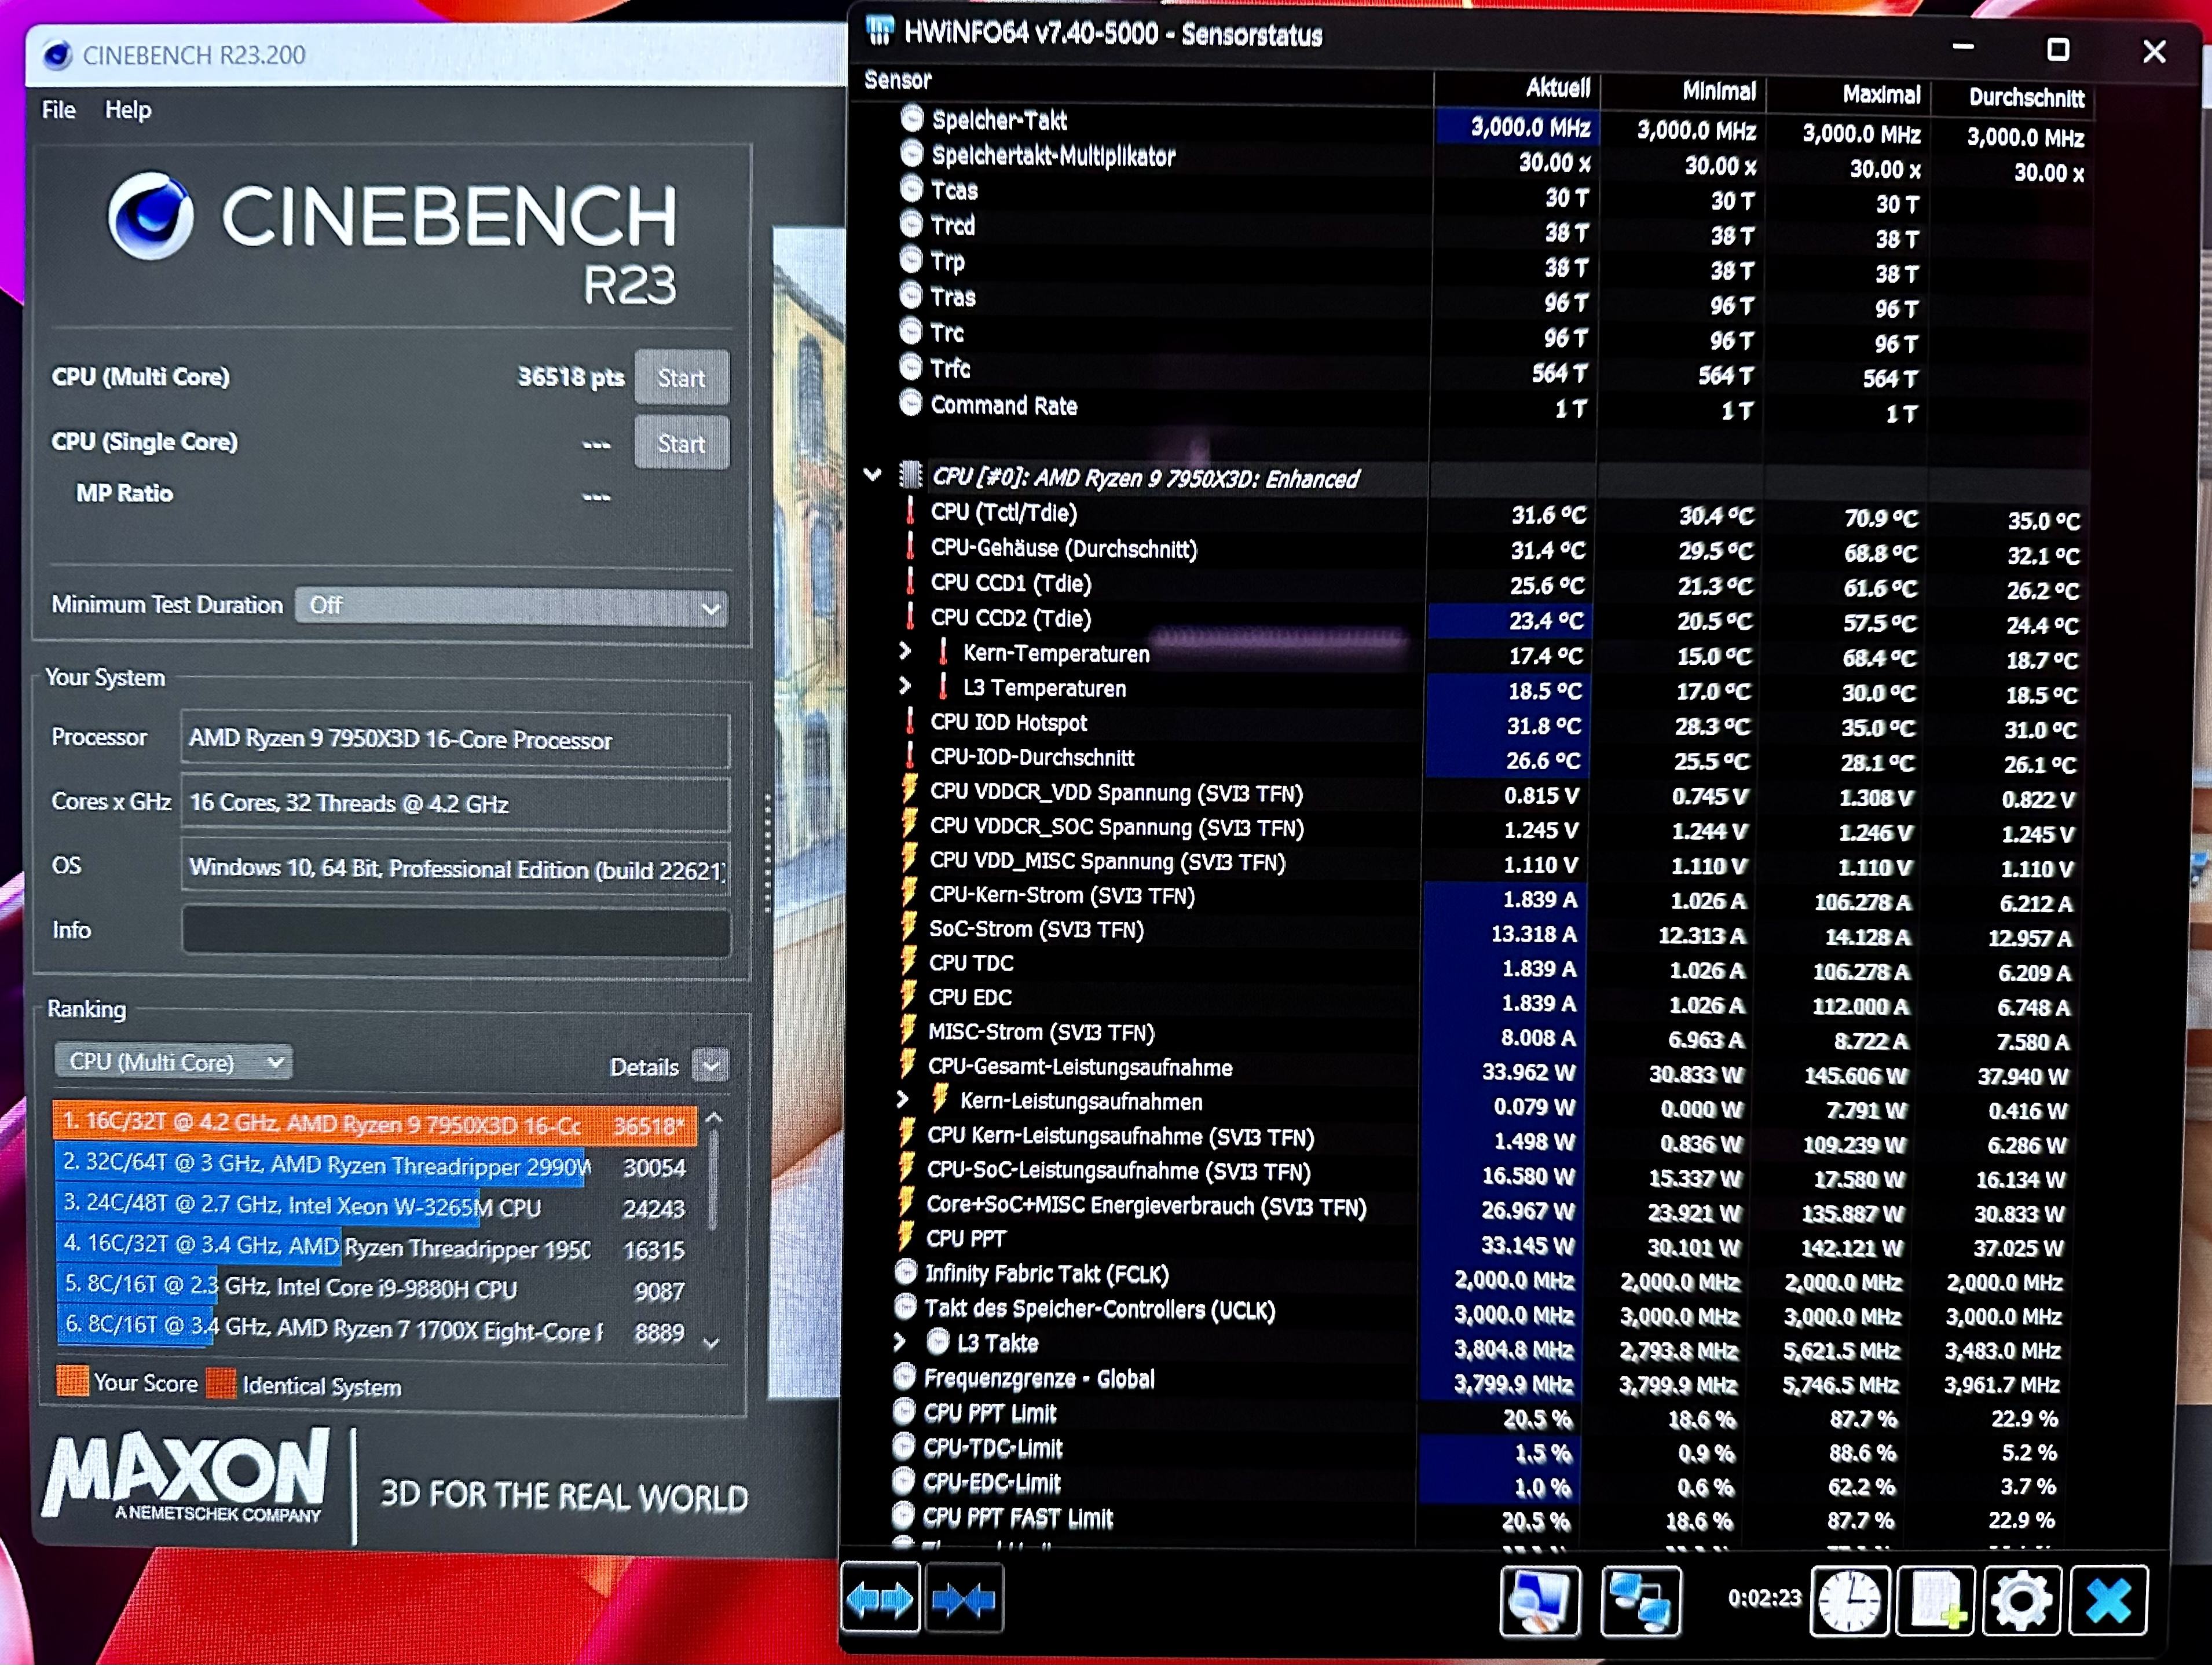Open the remote center network icon
Screen dimensions: 2212x1665
[1640, 1600]
